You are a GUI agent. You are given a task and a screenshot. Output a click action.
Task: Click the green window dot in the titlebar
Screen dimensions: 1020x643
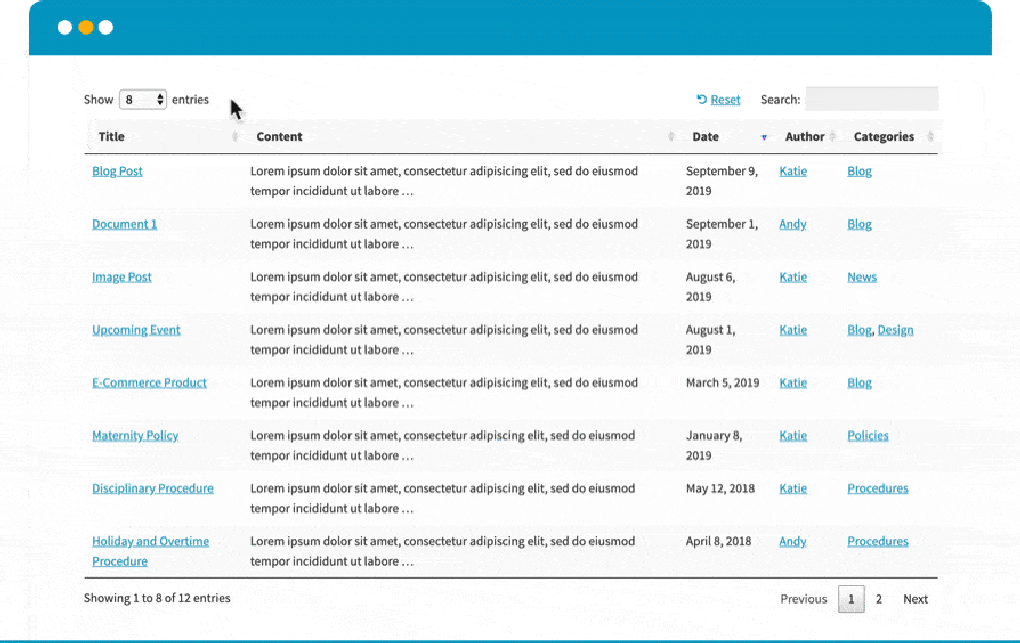pyautogui.click(x=106, y=27)
